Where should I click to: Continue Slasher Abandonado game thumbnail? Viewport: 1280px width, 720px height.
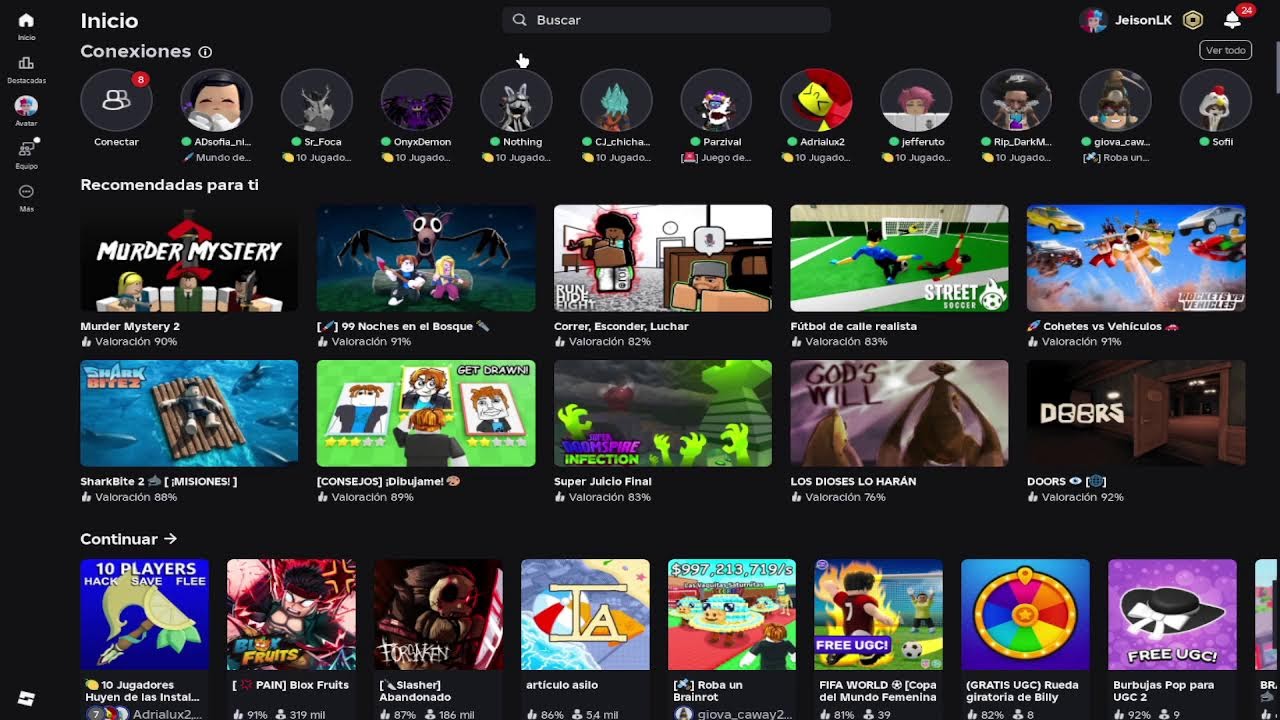[439, 614]
